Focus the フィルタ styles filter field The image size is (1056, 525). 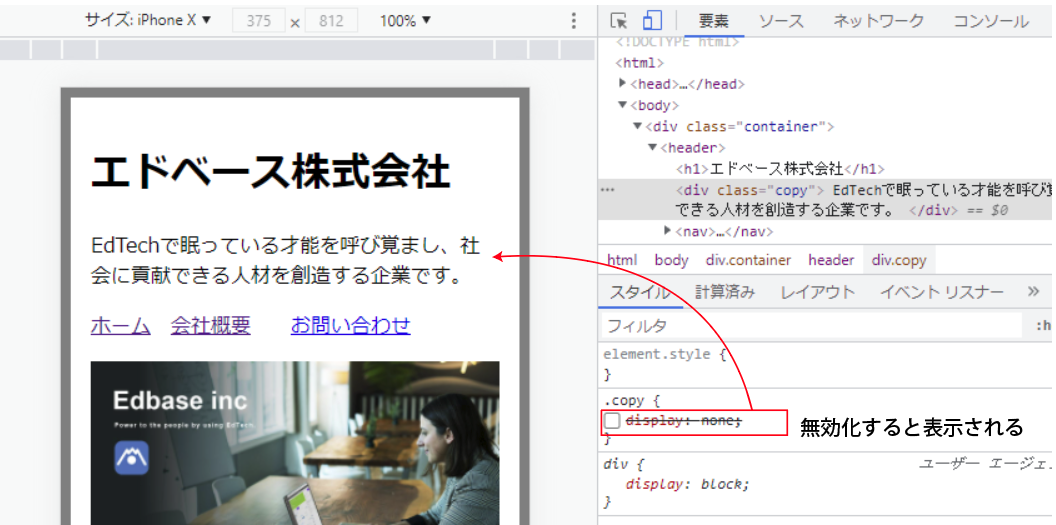pos(812,326)
